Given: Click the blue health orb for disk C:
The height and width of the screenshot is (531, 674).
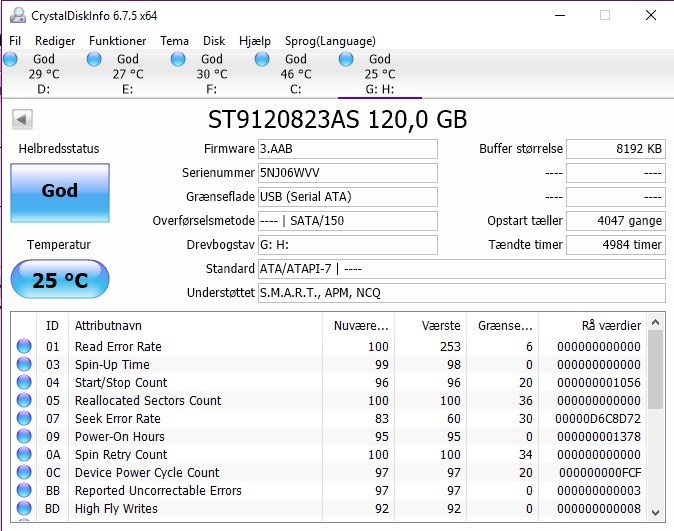Looking at the screenshot, I should click(262, 59).
